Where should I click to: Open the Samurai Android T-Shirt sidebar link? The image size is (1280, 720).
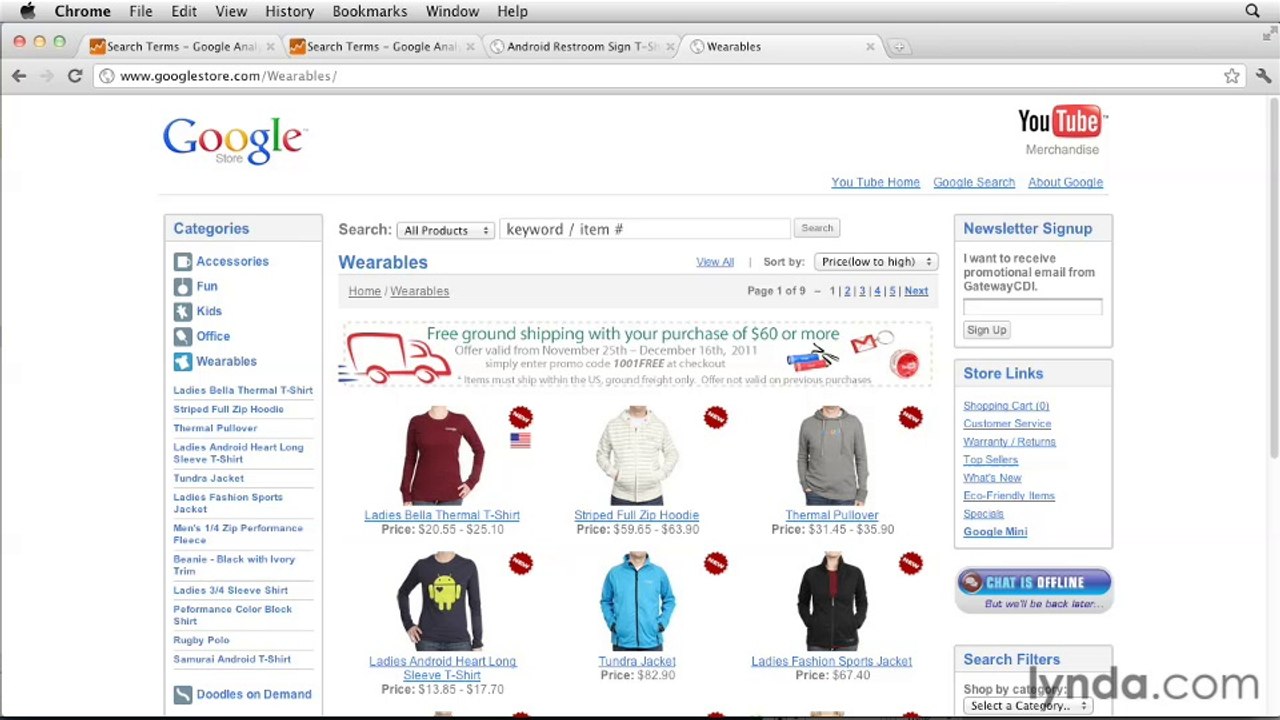pos(232,659)
